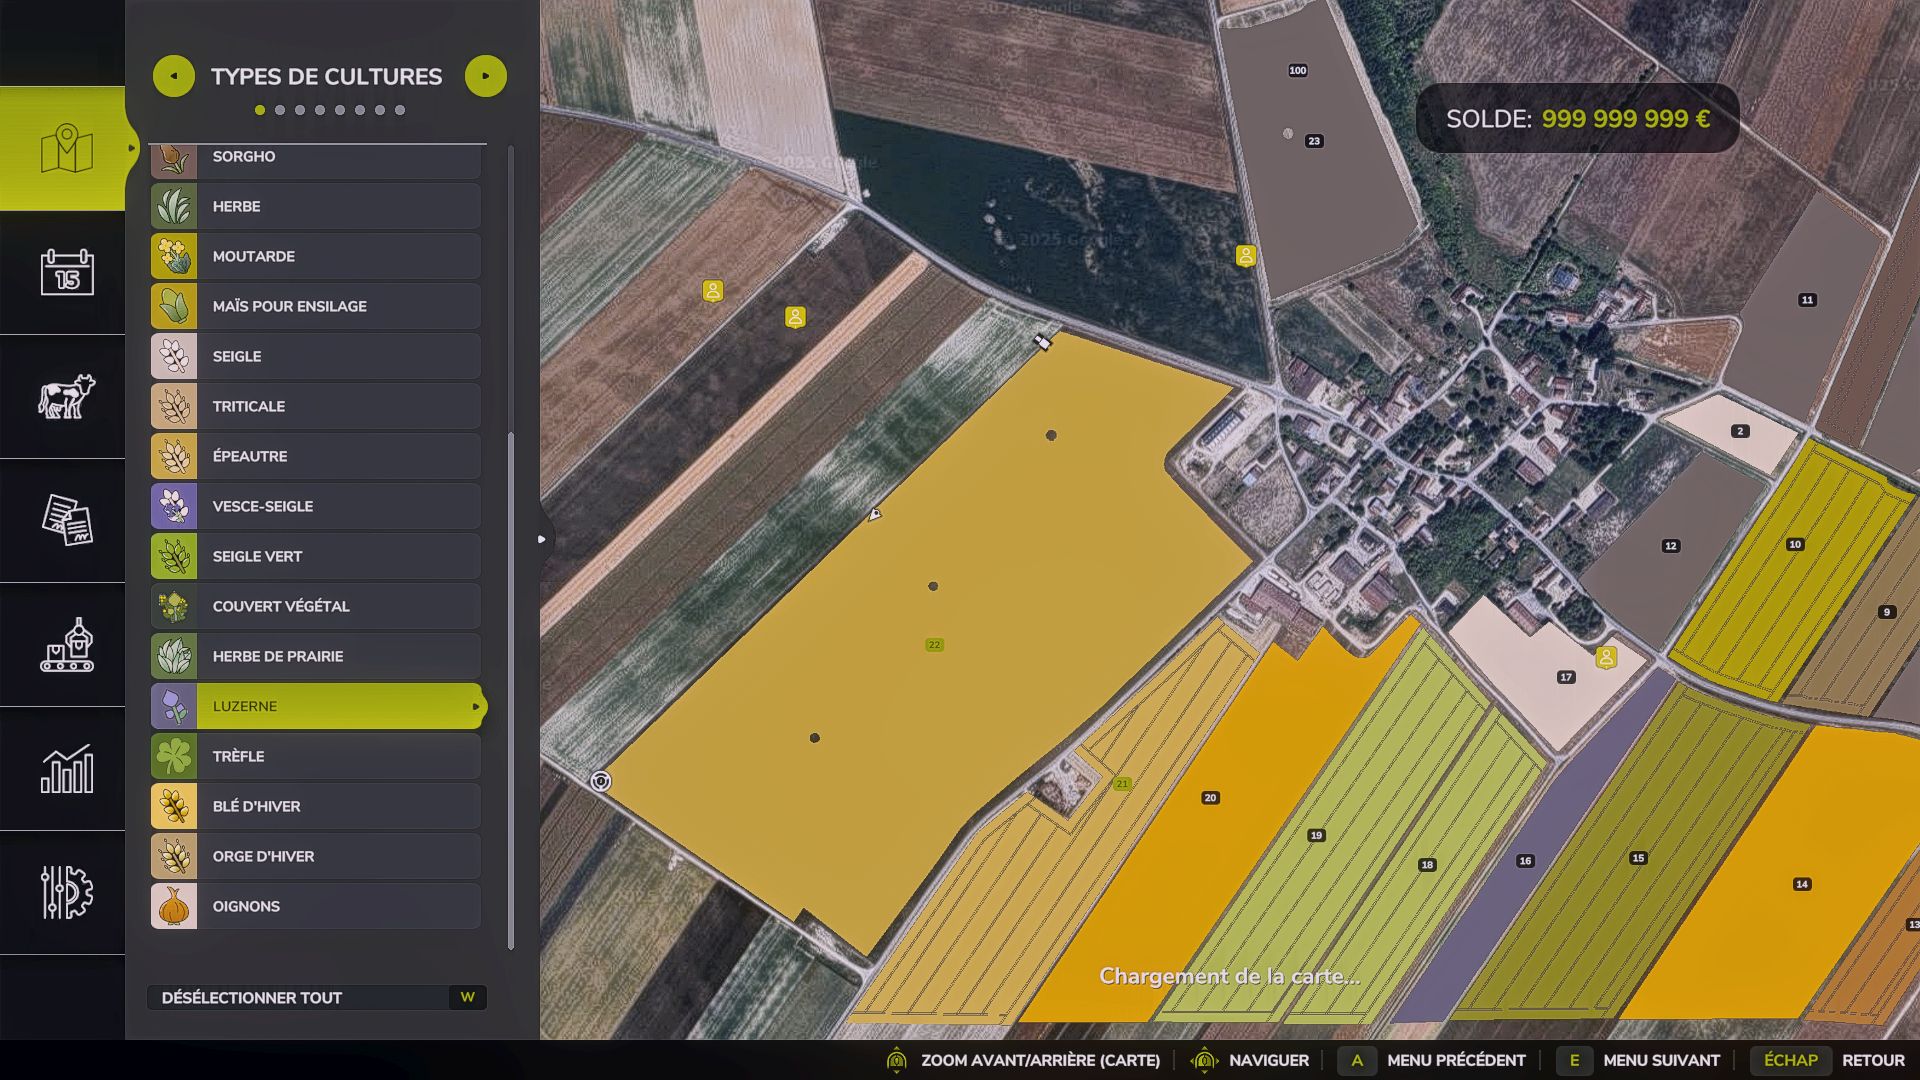Click Désélectionner tout button
Screen dimensions: 1920x1080
[x=316, y=997]
